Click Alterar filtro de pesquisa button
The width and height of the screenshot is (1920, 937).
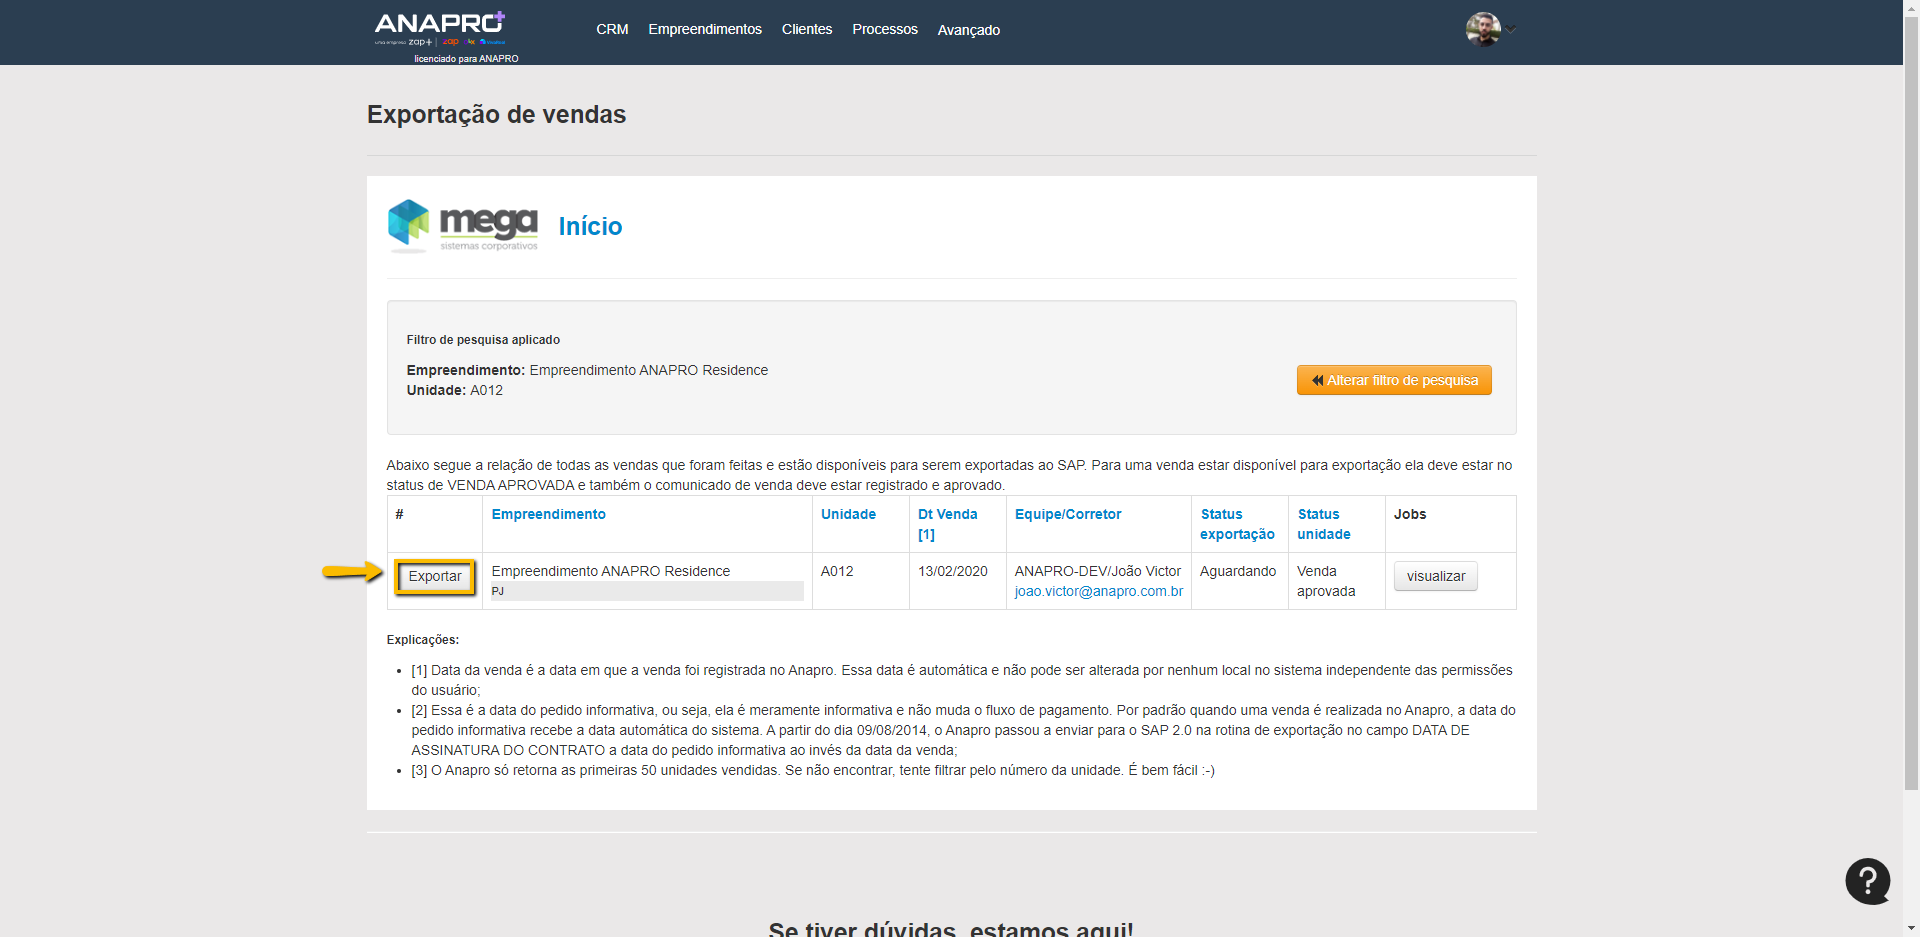[1393, 380]
